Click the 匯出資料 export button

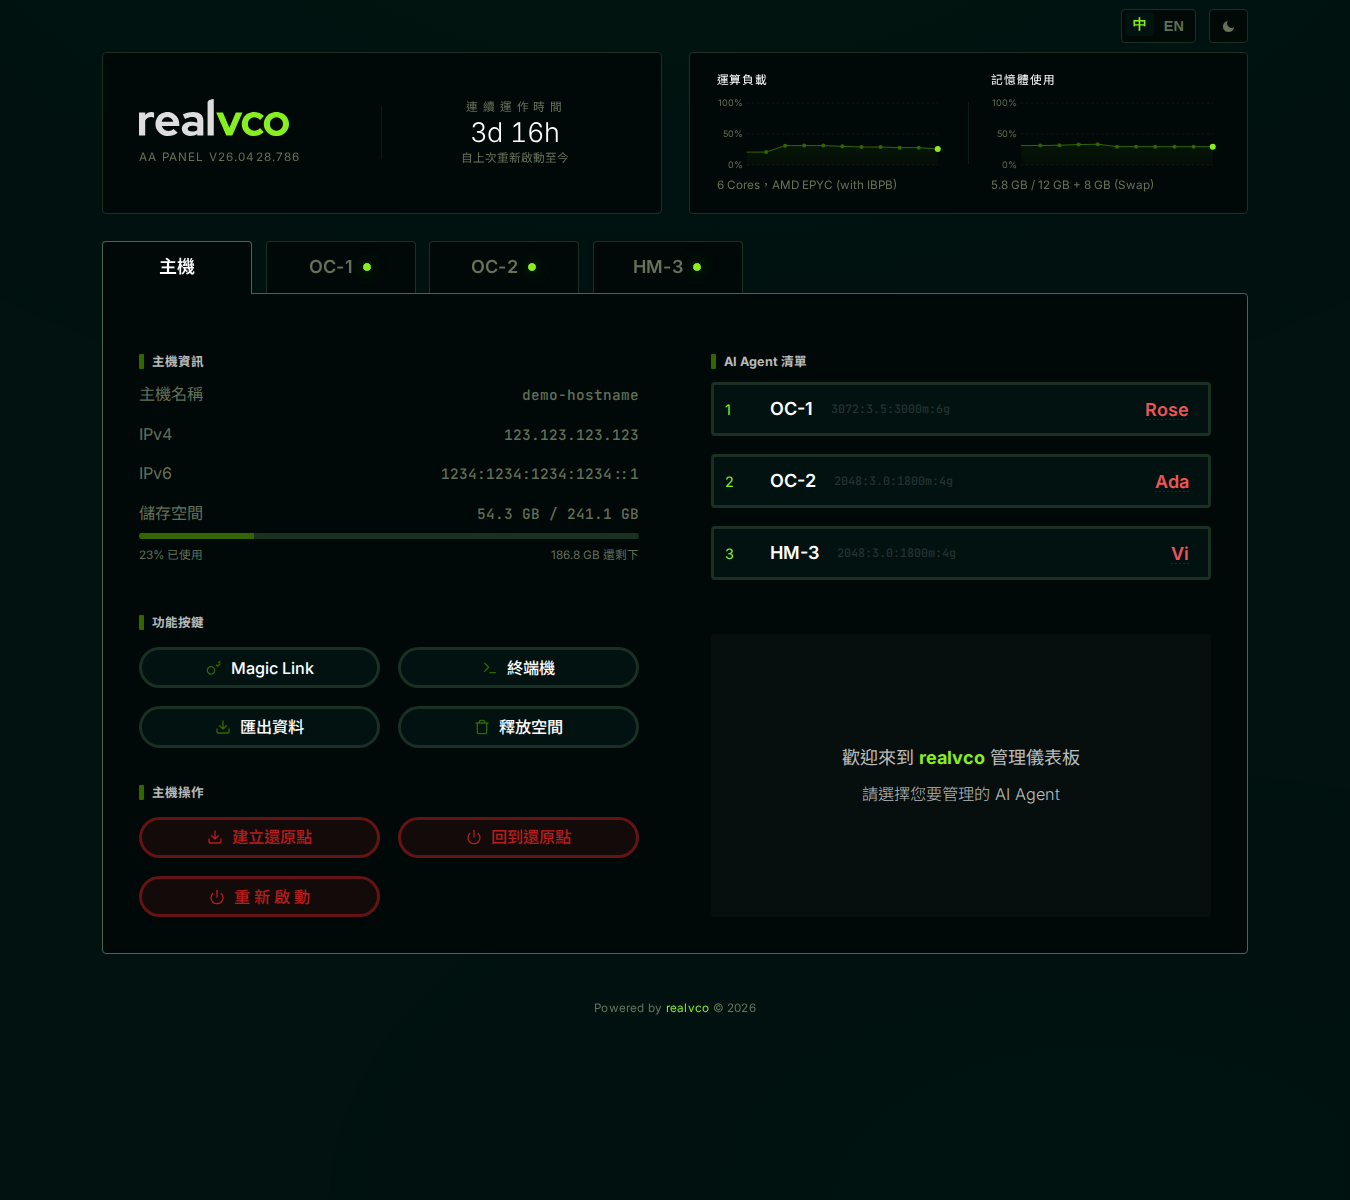pyautogui.click(x=259, y=727)
